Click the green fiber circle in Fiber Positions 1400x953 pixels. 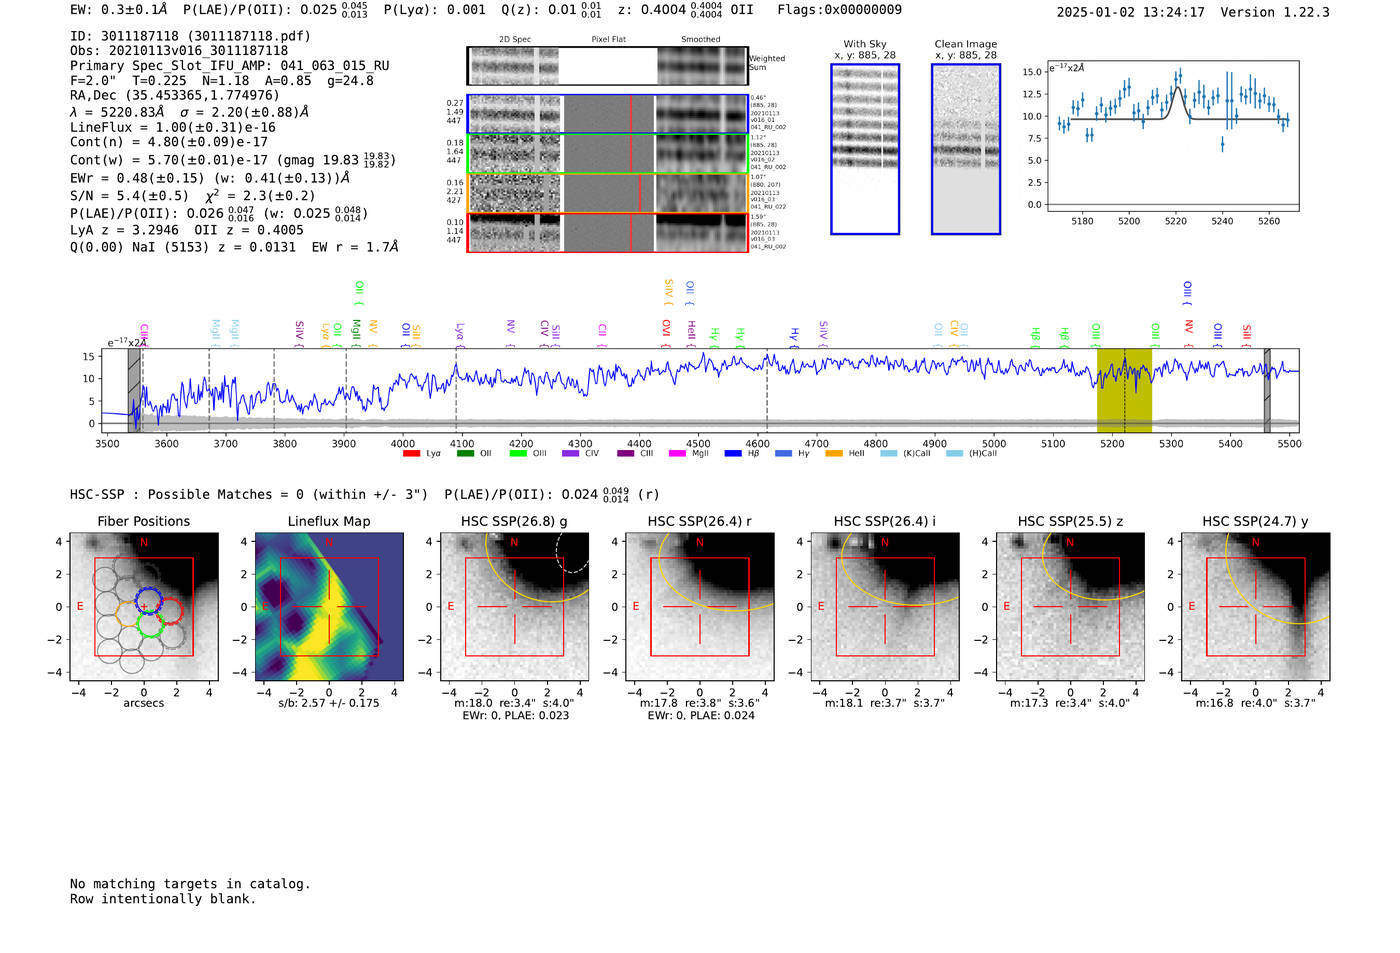click(151, 625)
